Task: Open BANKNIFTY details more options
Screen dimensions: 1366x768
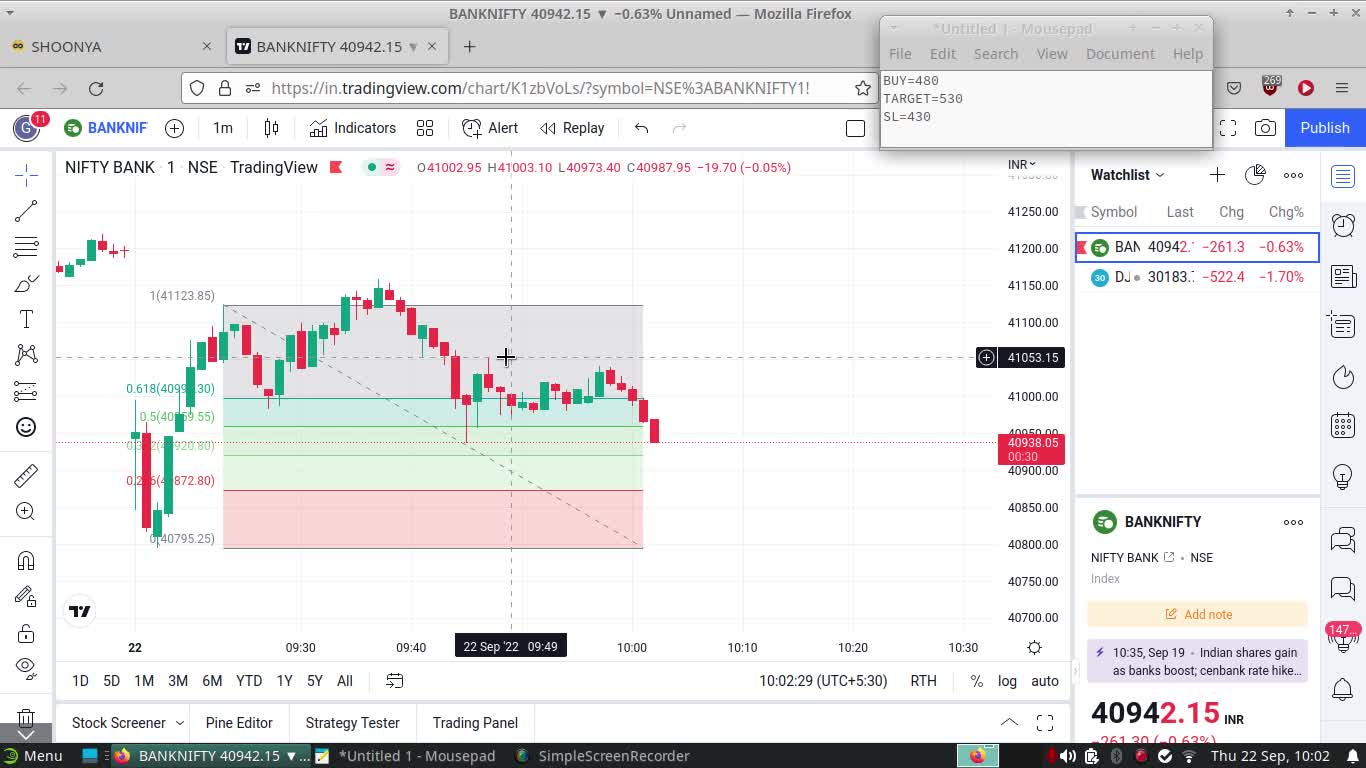Action: click(x=1293, y=522)
